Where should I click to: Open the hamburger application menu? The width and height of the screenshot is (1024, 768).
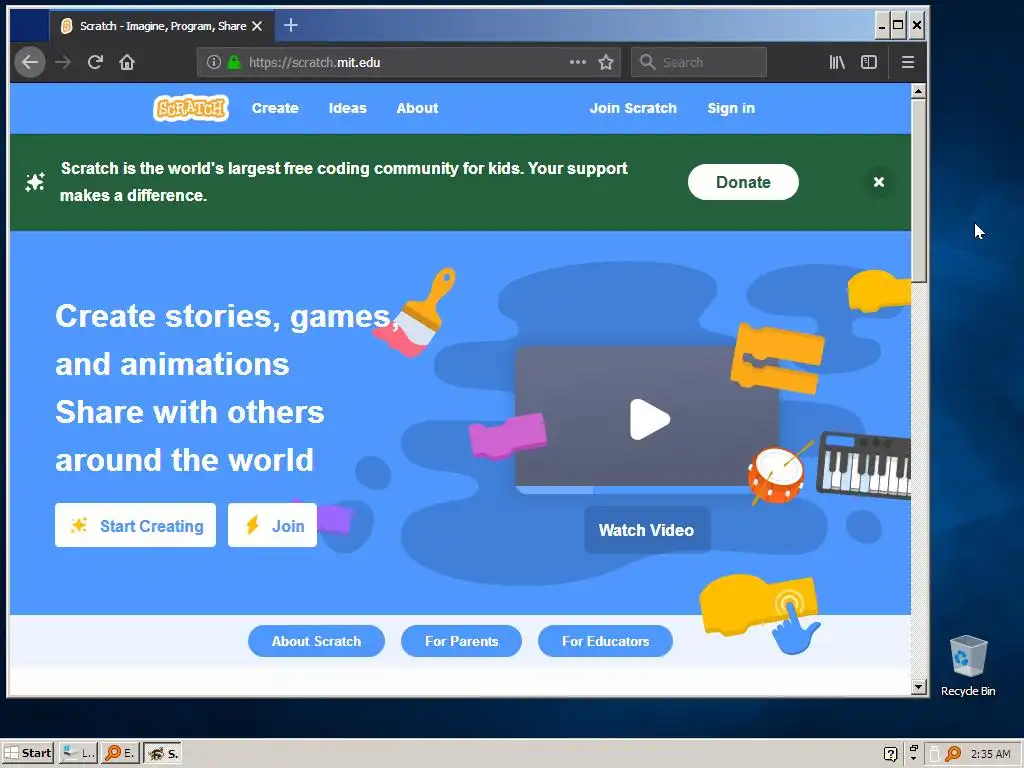908,63
